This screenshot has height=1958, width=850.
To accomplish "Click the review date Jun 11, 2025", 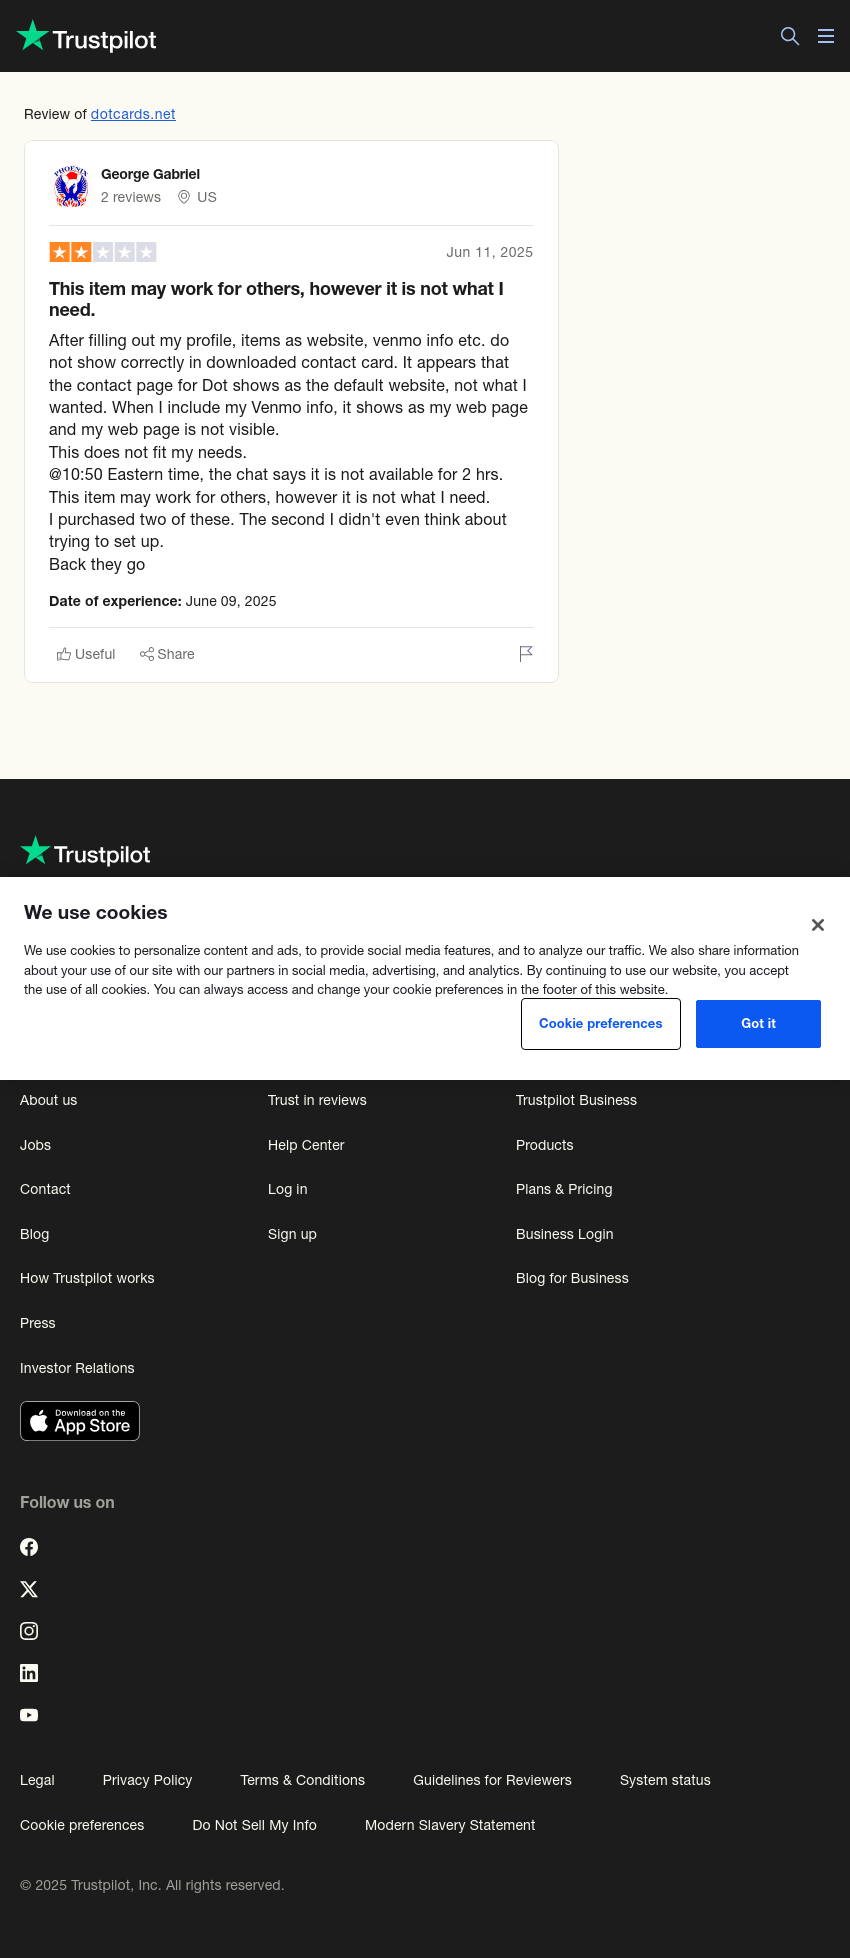I will click(x=489, y=252).
